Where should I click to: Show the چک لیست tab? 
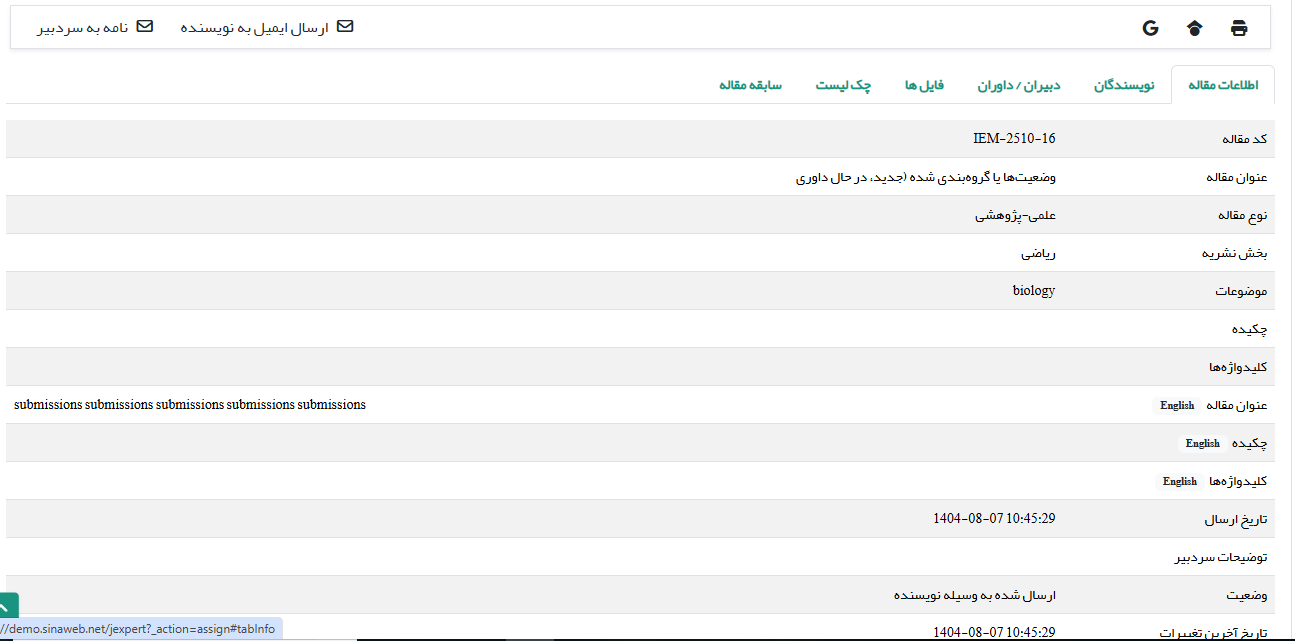tap(843, 85)
